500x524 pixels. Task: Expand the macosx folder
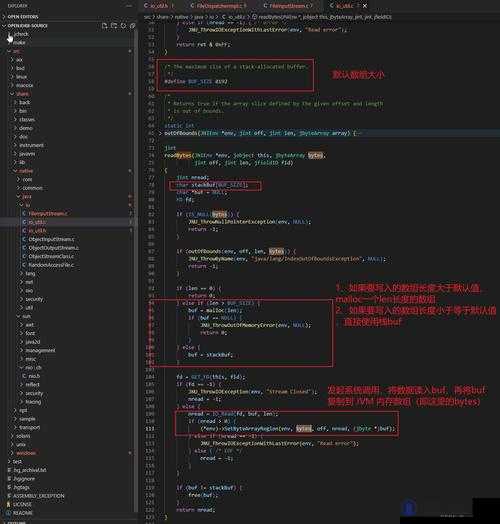[x=22, y=85]
